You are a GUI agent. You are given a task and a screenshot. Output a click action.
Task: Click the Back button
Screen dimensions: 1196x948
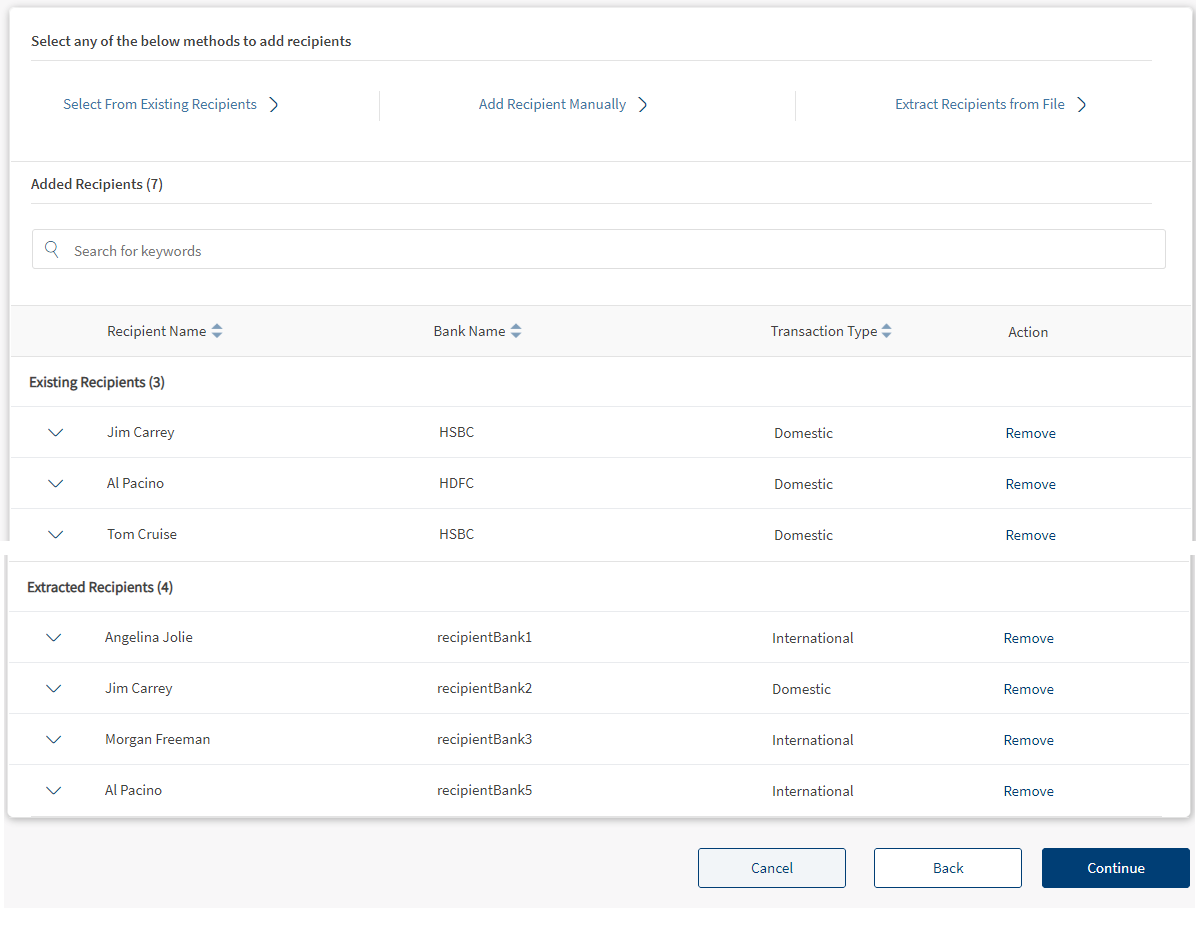[x=947, y=868]
